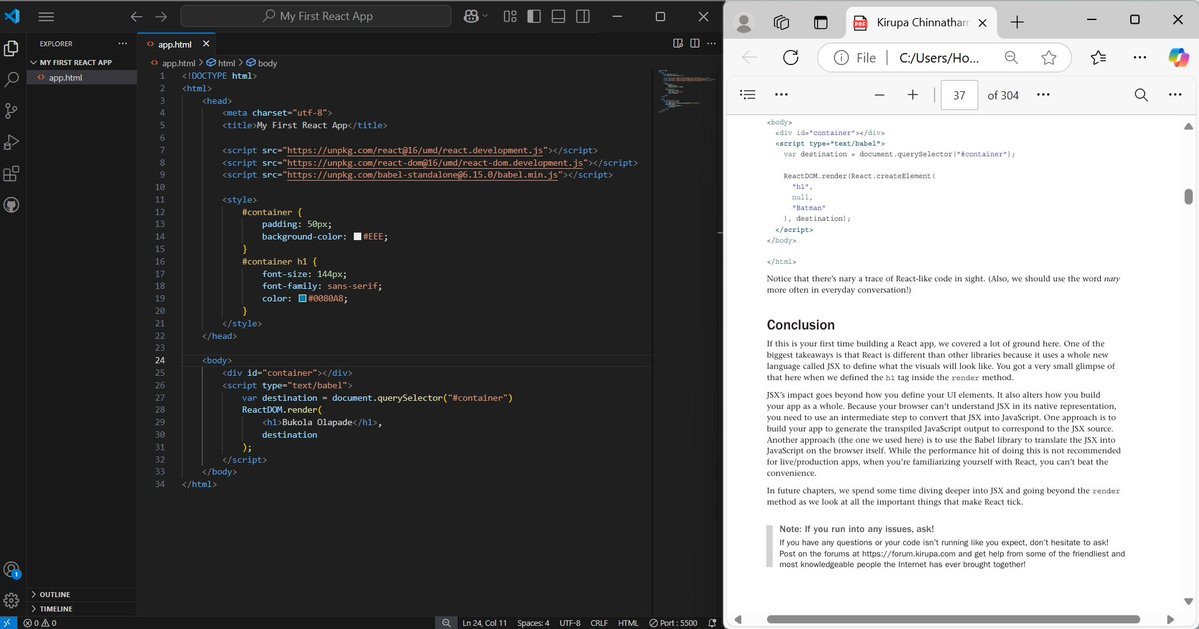Open Edge Settings and more menu

click(x=1139, y=57)
